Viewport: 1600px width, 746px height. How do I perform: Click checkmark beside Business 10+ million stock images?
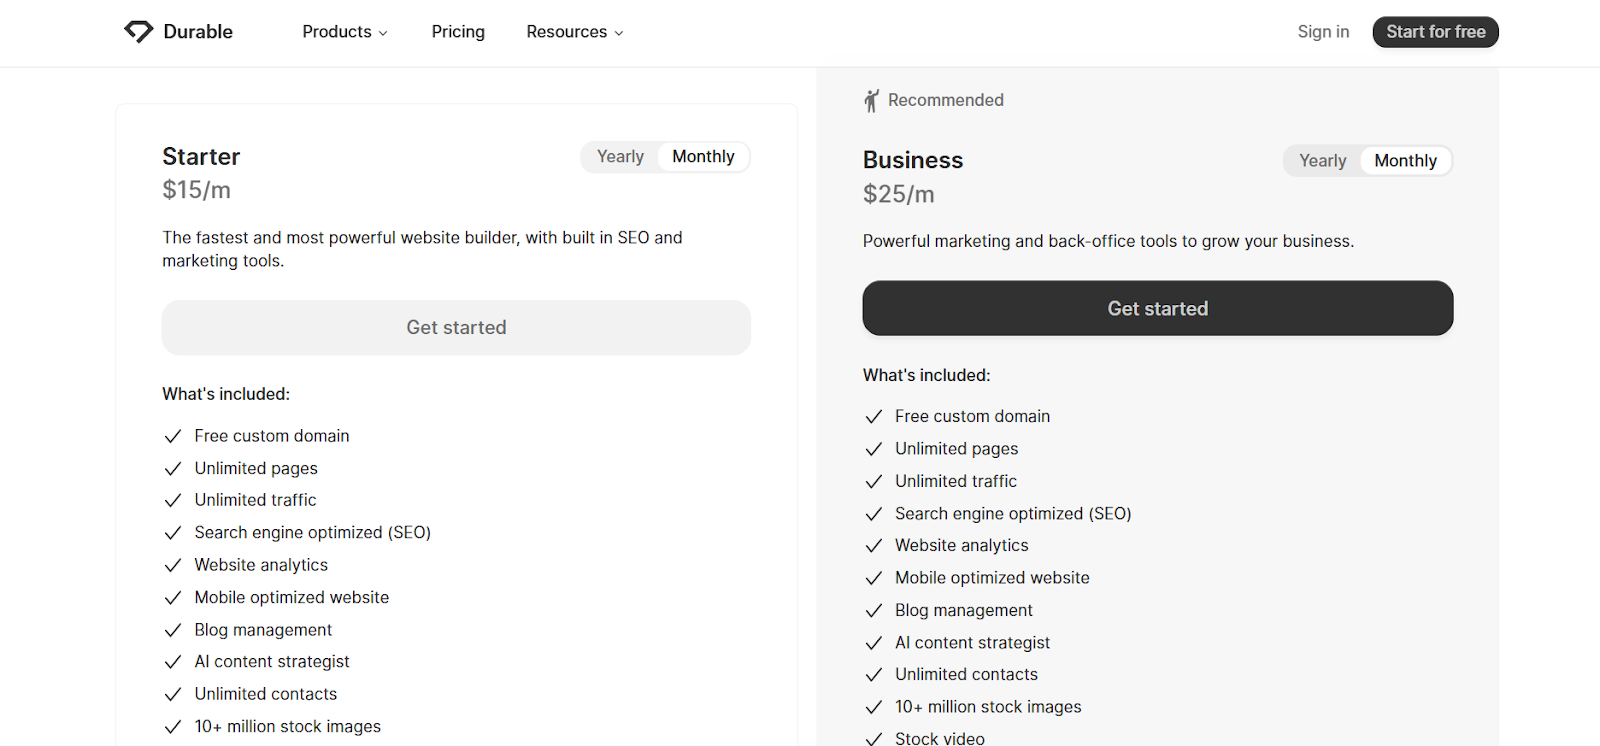pos(874,707)
